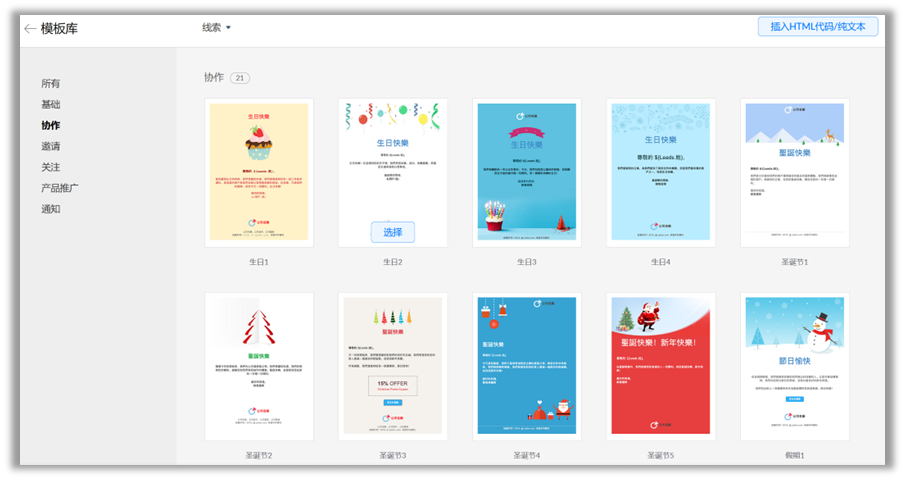This screenshot has width=905, height=480.
Task: Select the 圣诞节3 15% offer template
Action: coord(393,366)
